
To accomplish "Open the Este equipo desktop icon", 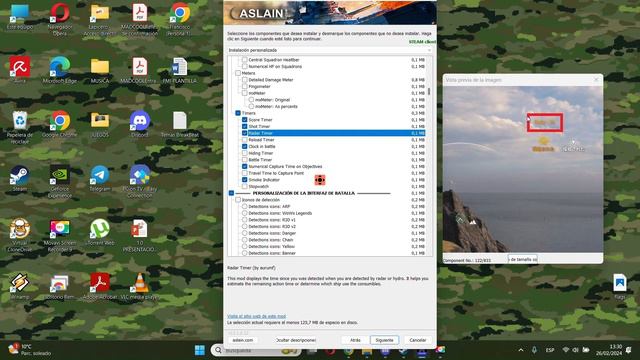I will [19, 17].
